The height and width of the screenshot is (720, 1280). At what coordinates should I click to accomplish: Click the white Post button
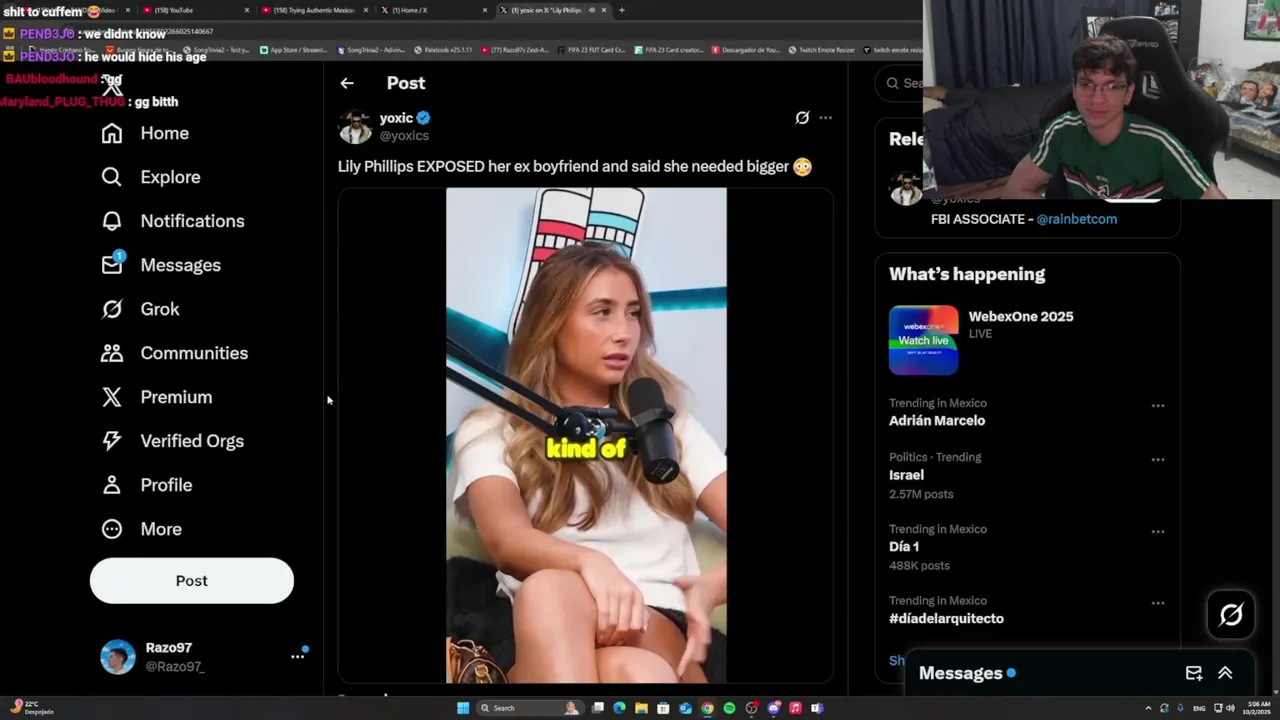click(192, 581)
